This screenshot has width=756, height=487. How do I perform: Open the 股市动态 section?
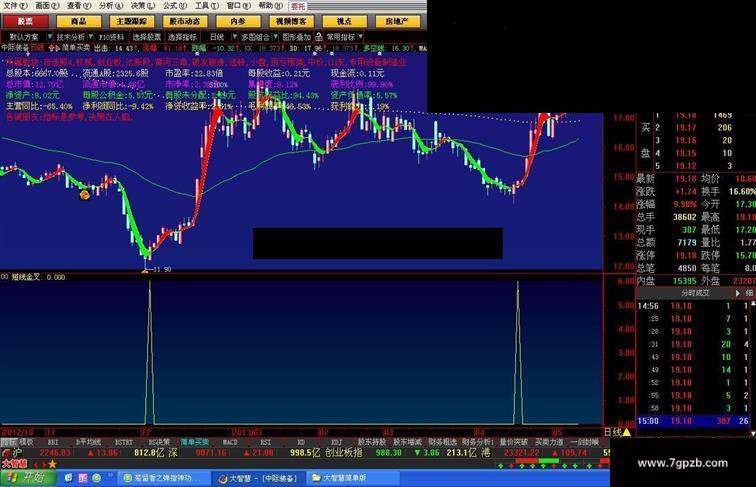(185, 21)
